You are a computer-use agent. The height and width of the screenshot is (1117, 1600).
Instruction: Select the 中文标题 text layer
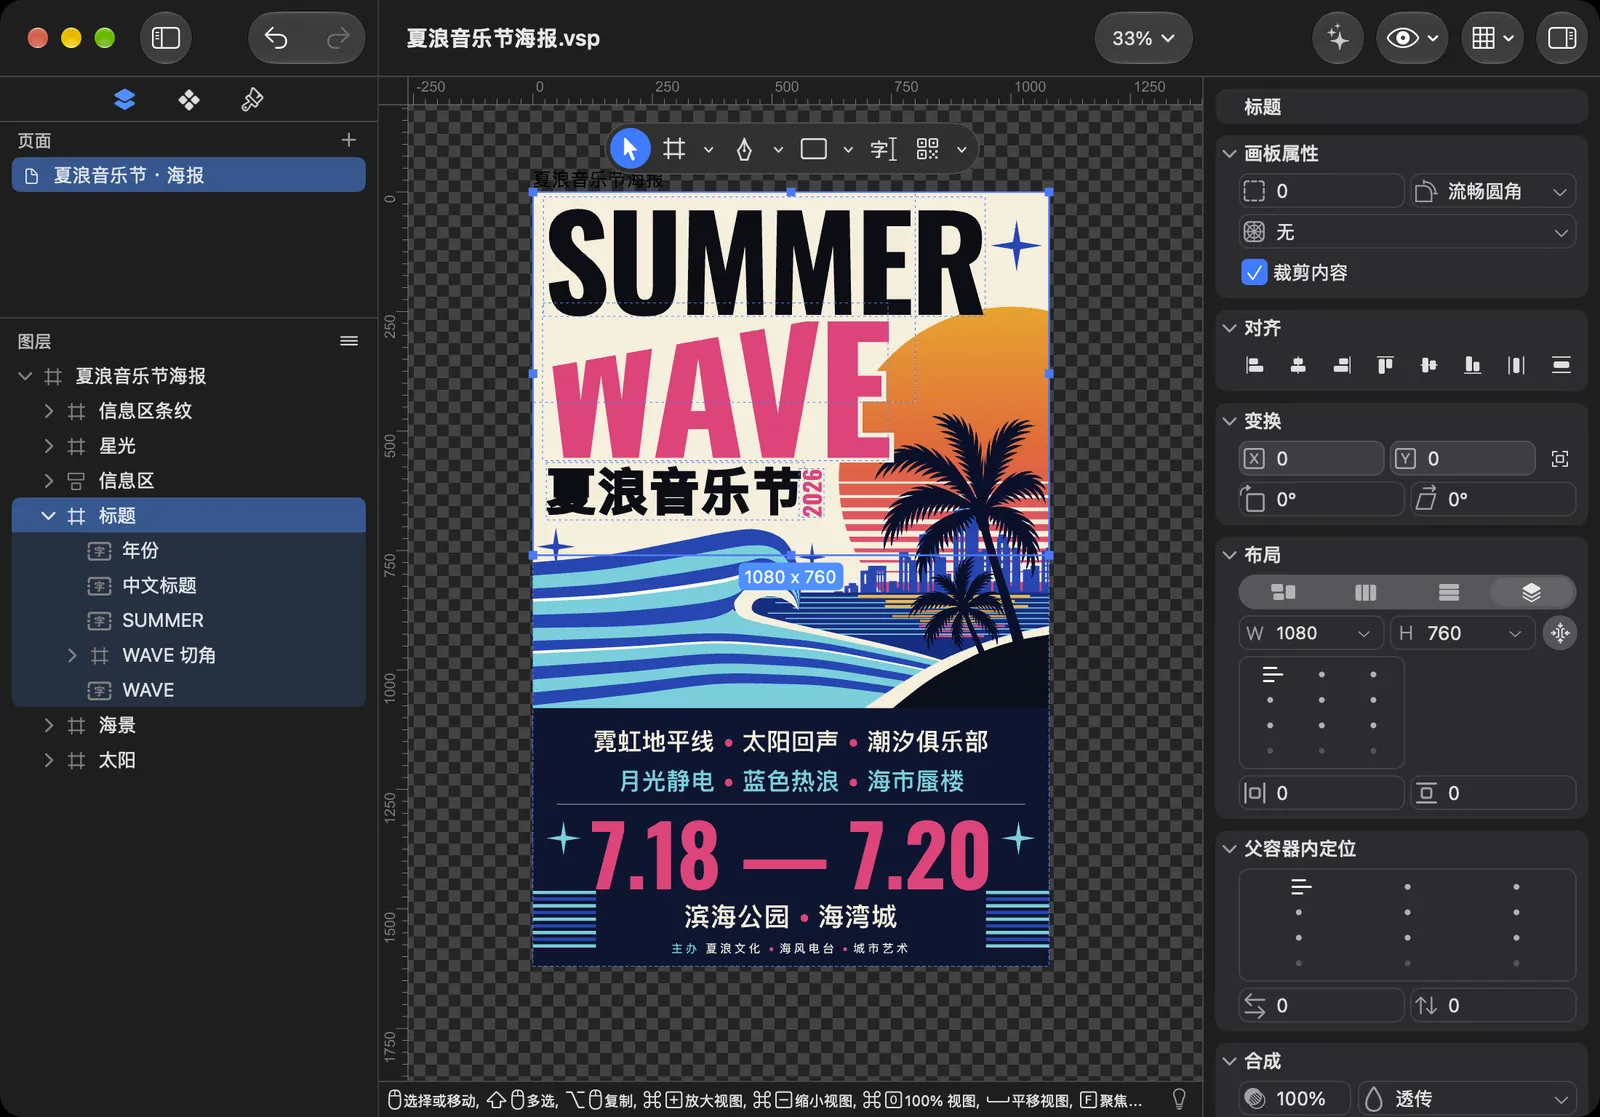click(189, 586)
